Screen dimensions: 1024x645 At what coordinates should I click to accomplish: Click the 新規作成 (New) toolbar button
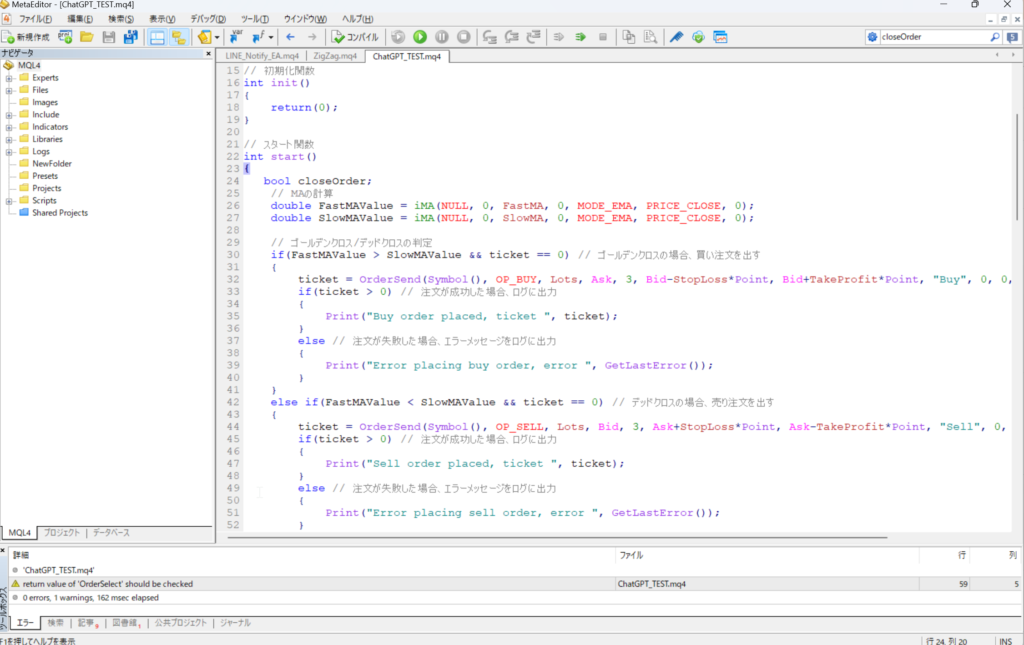(26, 37)
